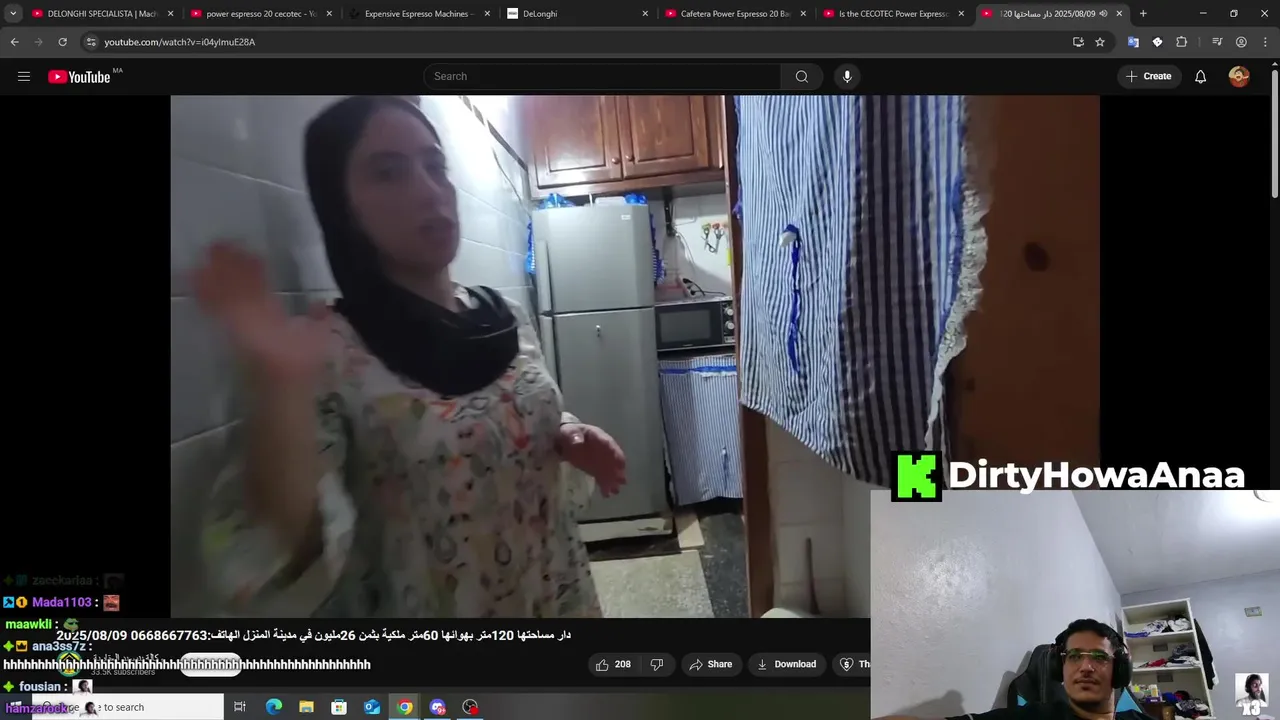Screen dimensions: 1280x720
Task: Click the page vertical scrollbar thumb
Action: [1274, 133]
